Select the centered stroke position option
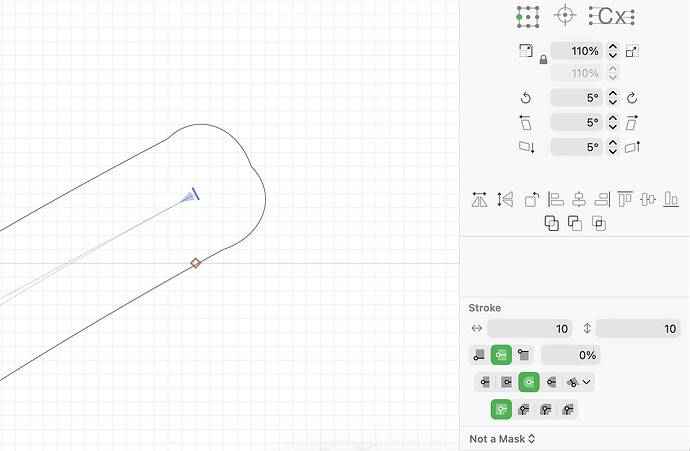The height and width of the screenshot is (451, 690). point(501,355)
